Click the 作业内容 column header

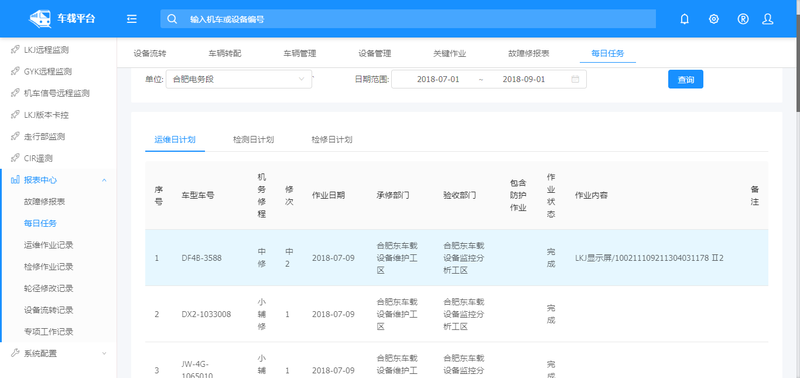[x=591, y=195]
